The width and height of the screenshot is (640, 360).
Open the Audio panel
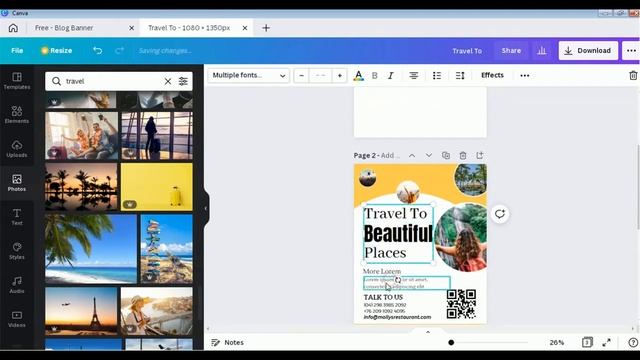pyautogui.click(x=17, y=284)
